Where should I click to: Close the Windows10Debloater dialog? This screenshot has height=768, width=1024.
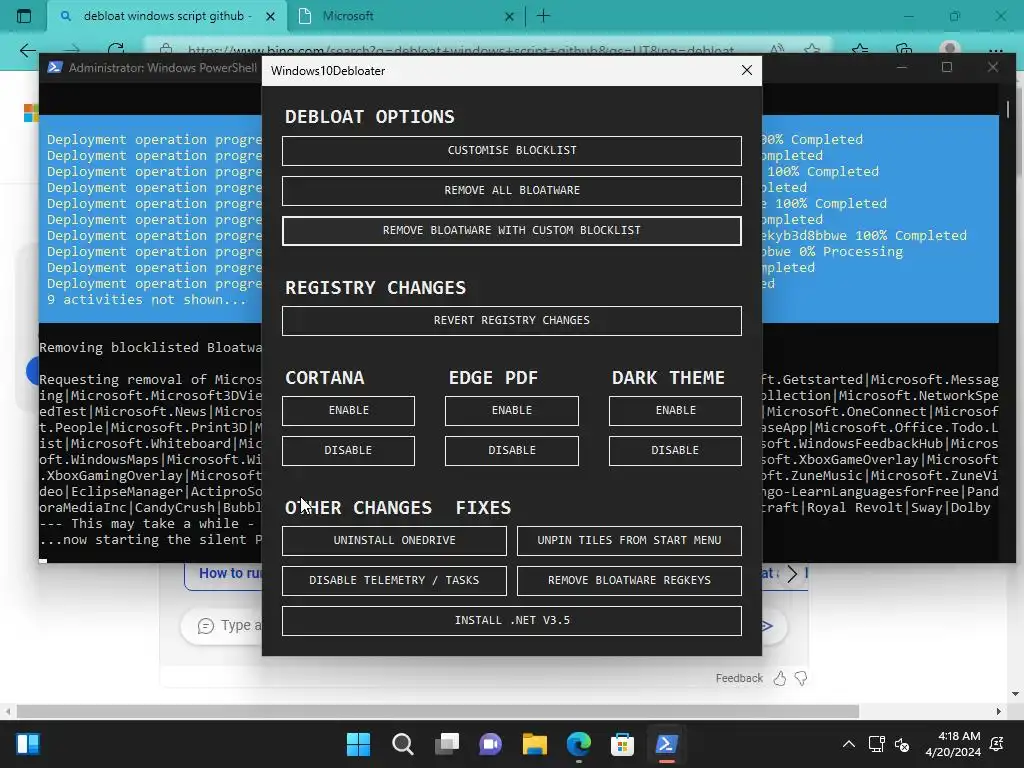pos(747,70)
